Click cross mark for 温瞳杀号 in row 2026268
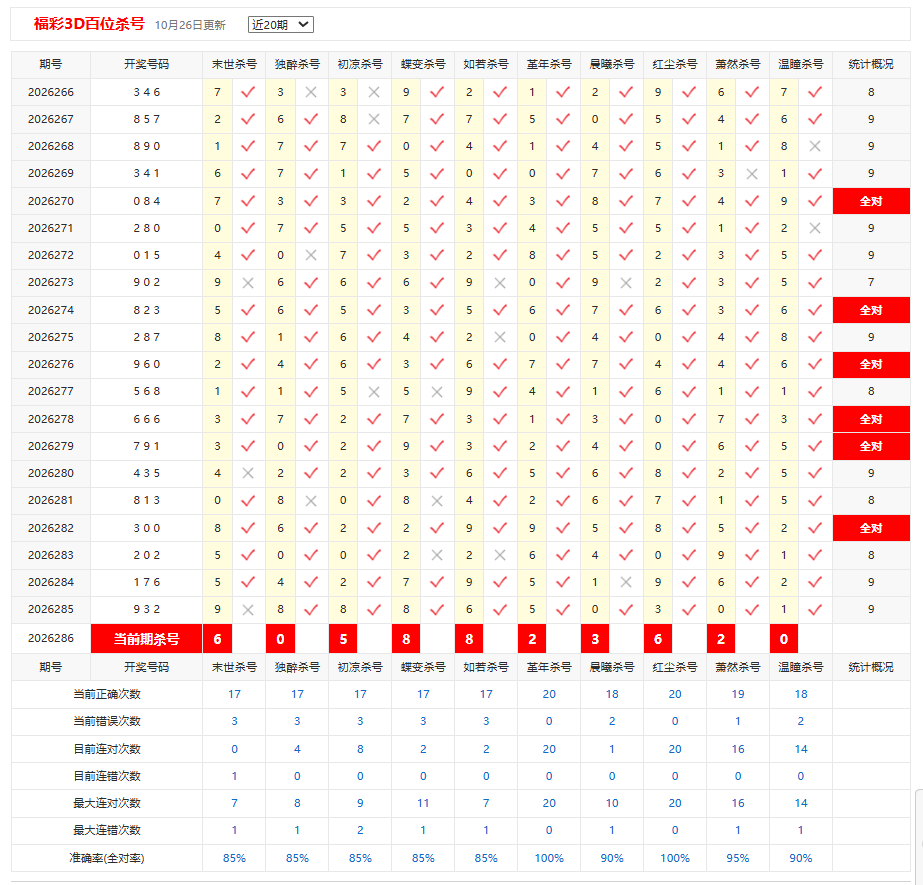This screenshot has height=885, width=923. click(815, 147)
